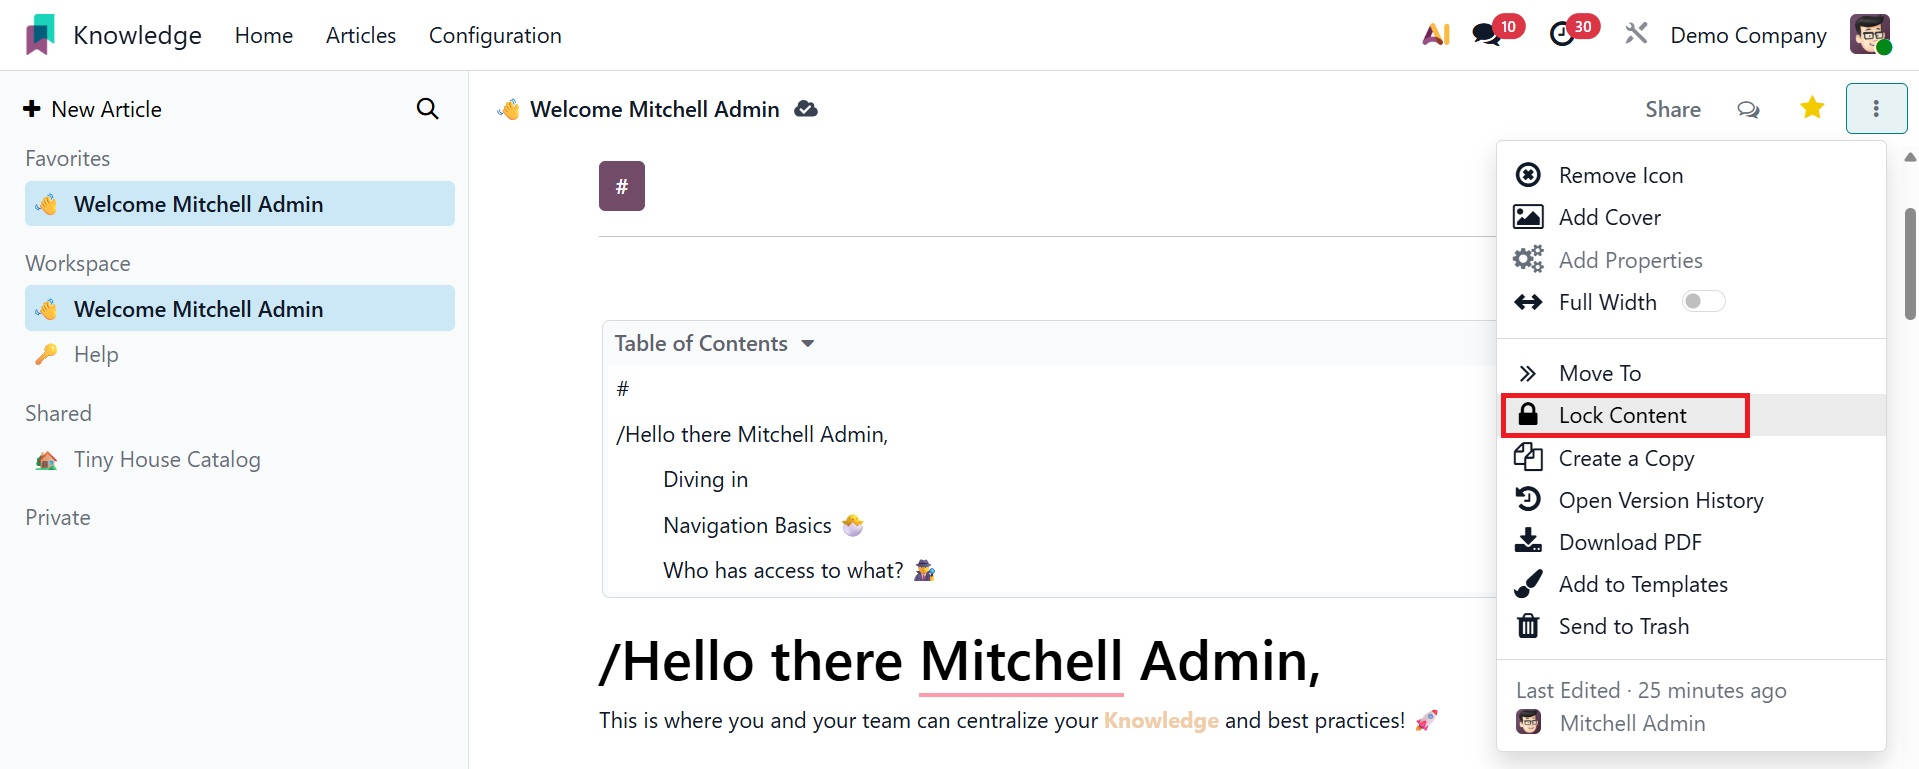
Task: Click New Article in the sidebar
Action: [93, 109]
